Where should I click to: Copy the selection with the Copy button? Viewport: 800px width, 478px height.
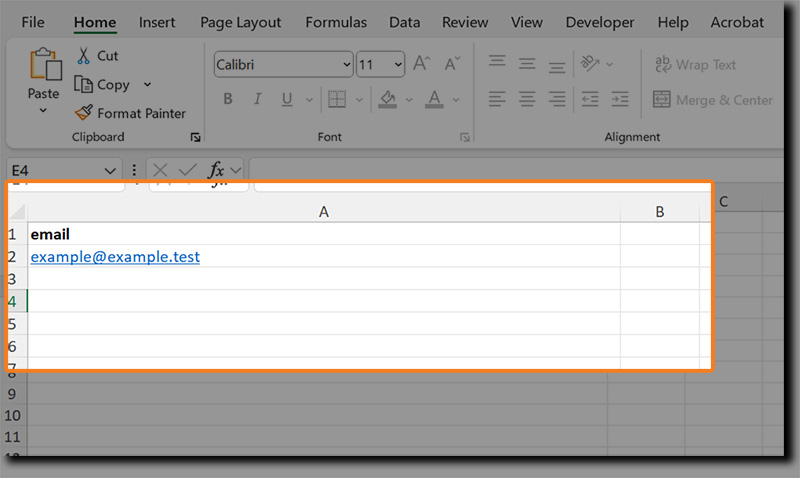103,85
